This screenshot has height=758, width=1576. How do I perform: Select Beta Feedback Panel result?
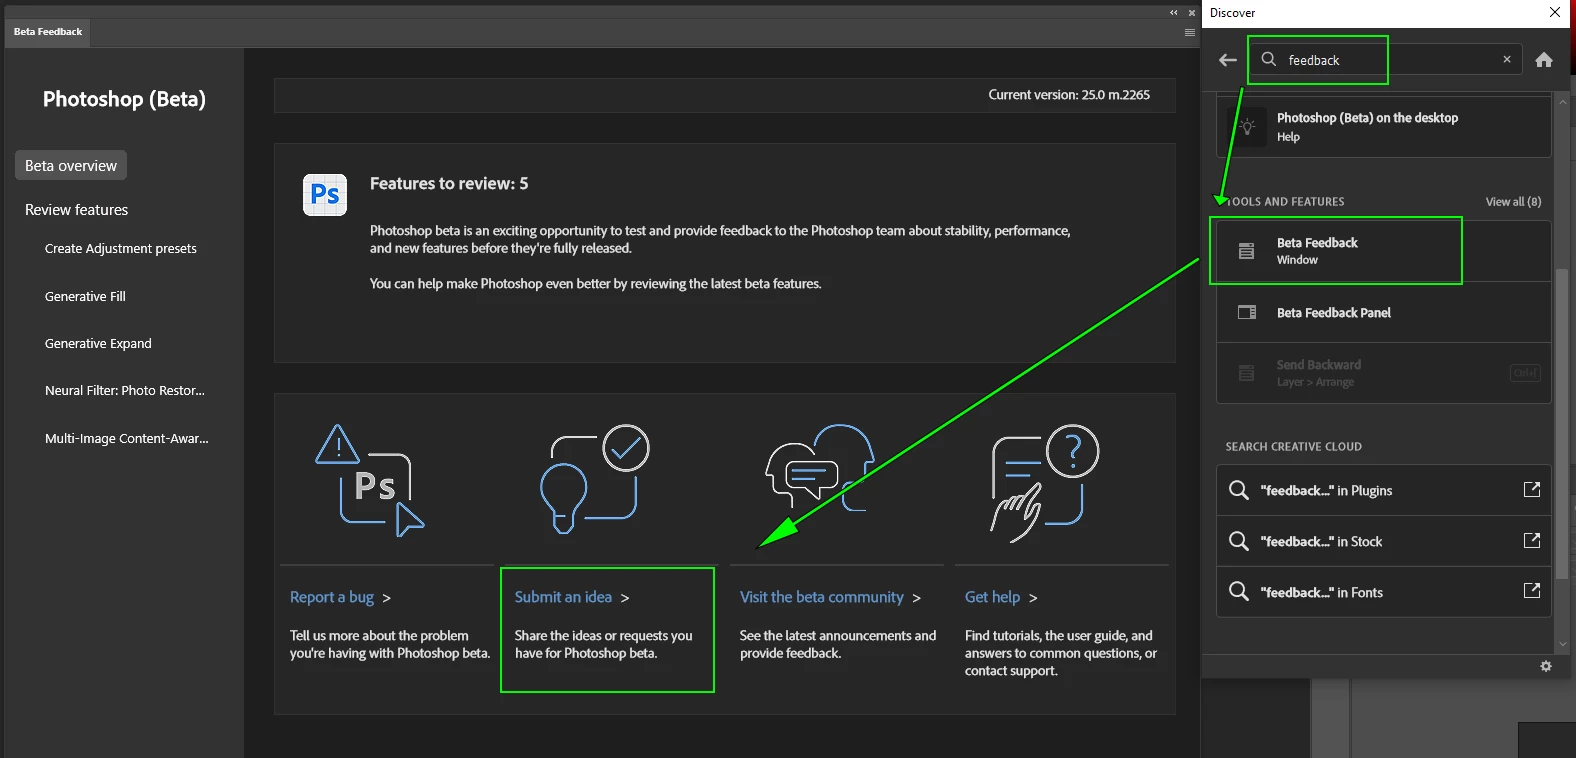pos(1384,313)
